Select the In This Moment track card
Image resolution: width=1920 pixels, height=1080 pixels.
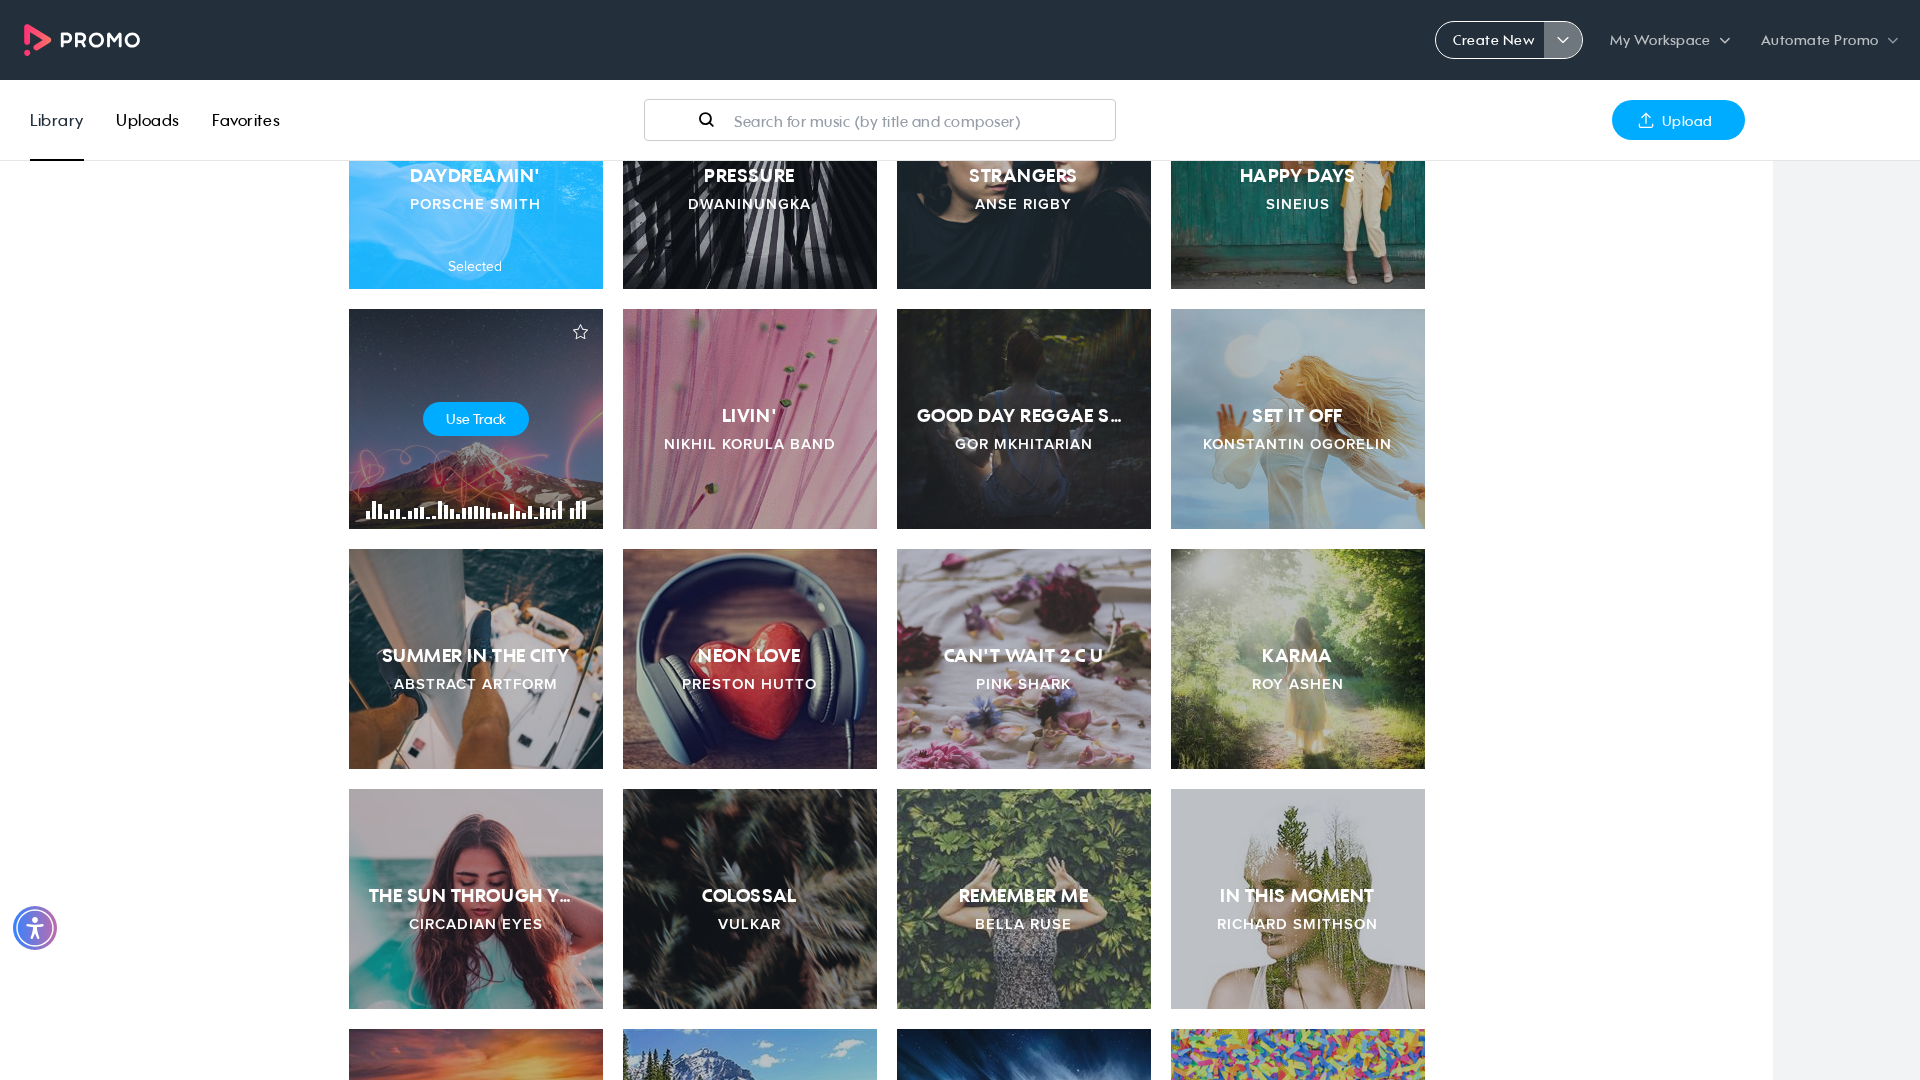click(x=1298, y=899)
